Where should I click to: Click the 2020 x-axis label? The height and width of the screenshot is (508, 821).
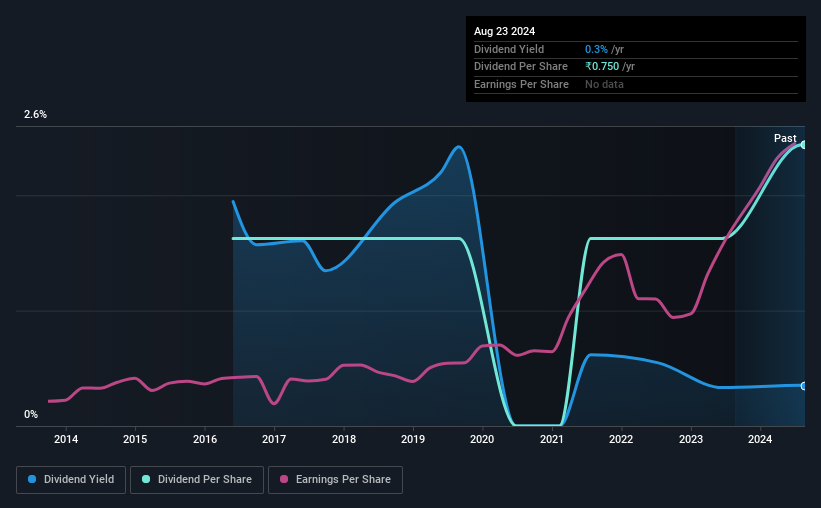(482, 439)
